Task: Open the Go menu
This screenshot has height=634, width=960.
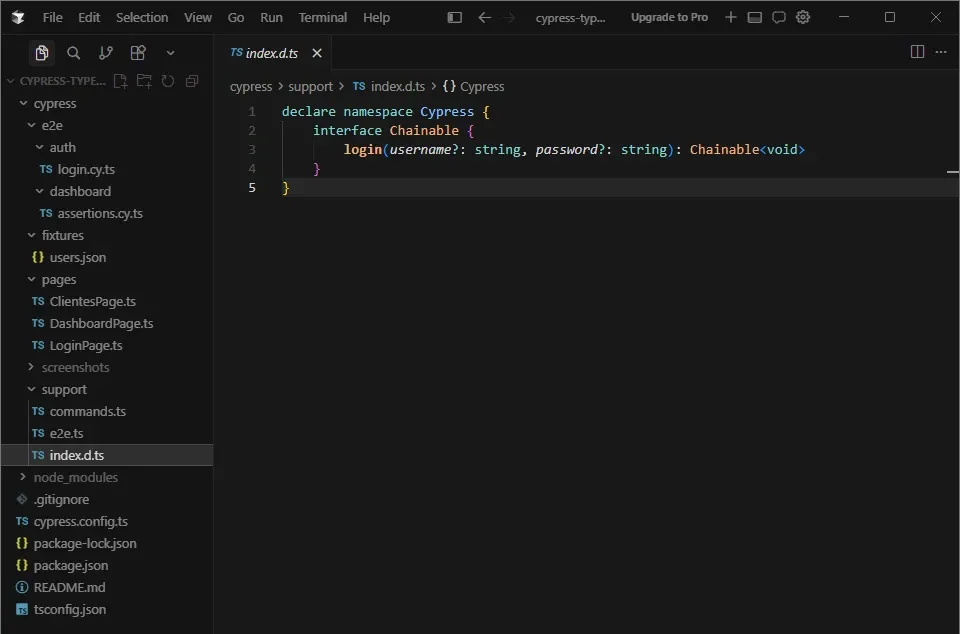Action: (236, 18)
